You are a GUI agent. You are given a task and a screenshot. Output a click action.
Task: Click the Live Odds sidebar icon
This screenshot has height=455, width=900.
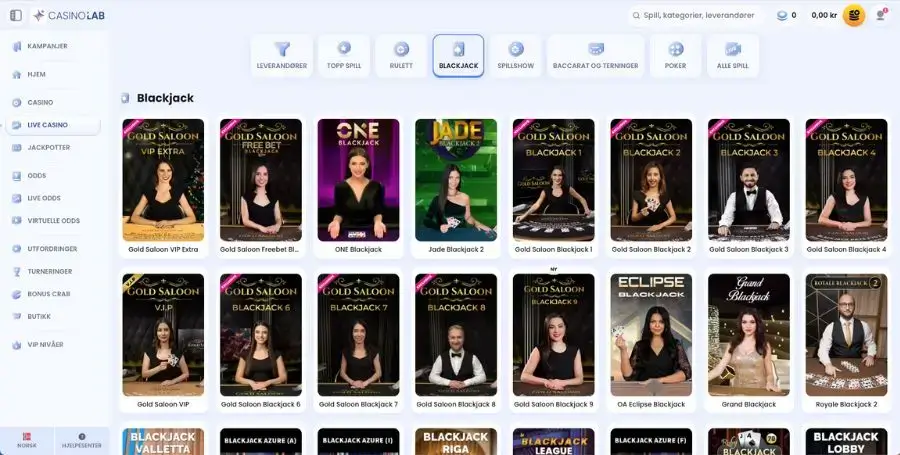[x=17, y=199]
